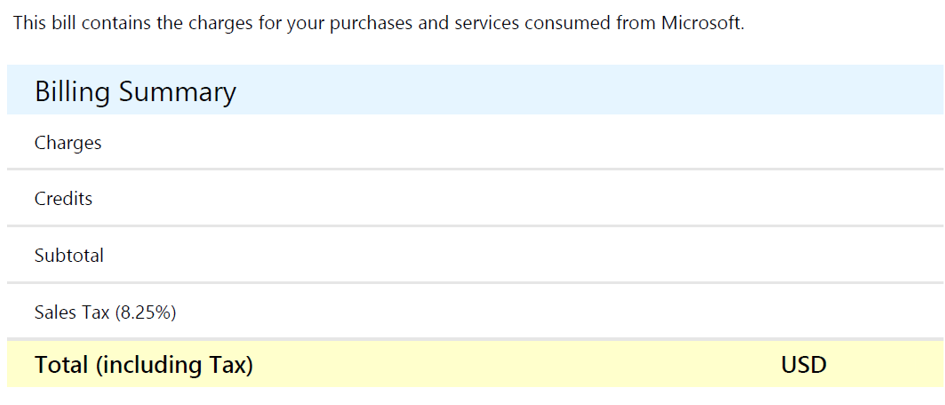This screenshot has width=945, height=405.
Task: Click the (8.25%) tax rate text
Action: coord(145,313)
